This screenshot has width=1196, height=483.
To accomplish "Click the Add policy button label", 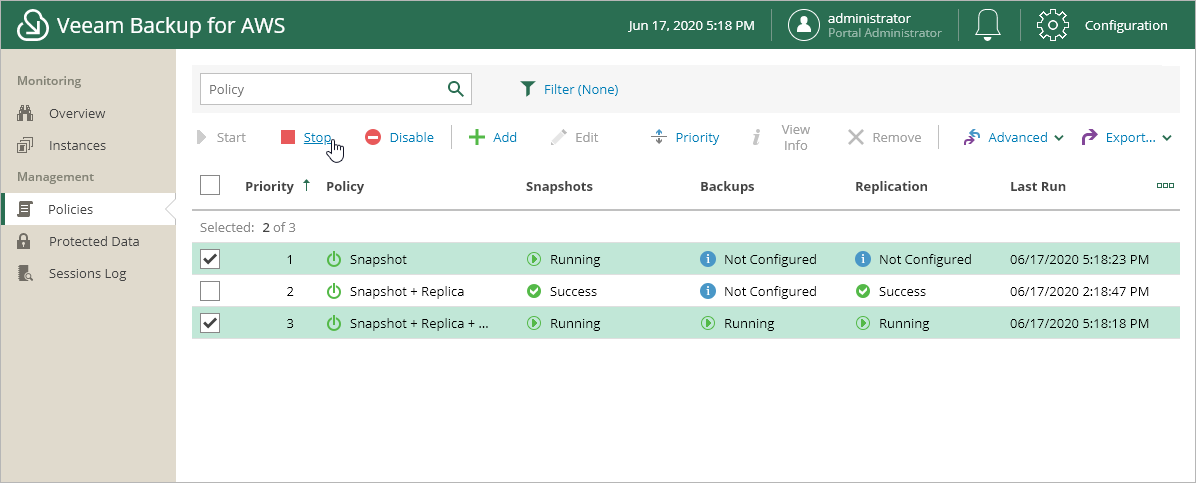I will coord(505,137).
